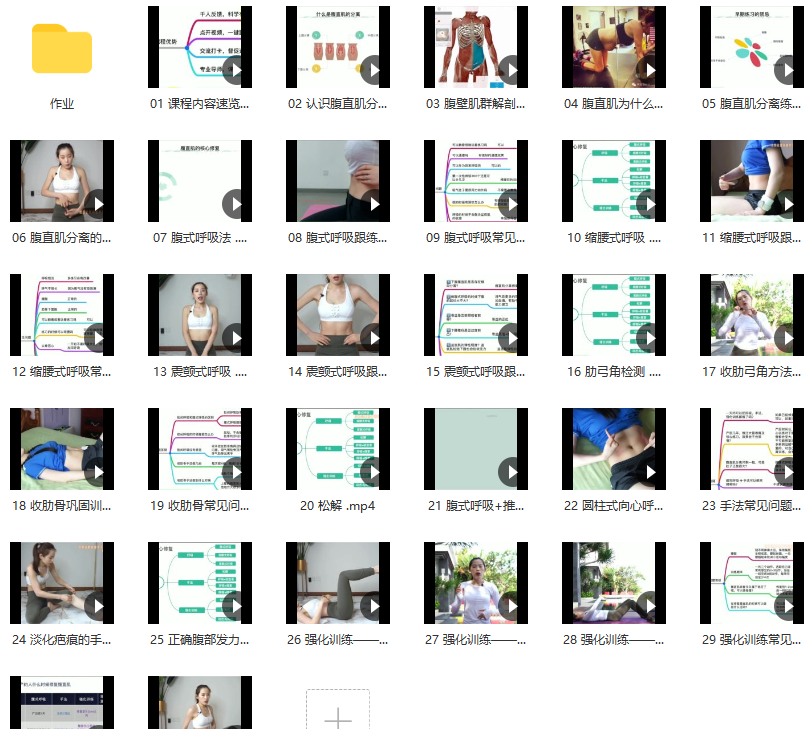Hit the play button on video 07 腹式呼吸法

point(236,205)
